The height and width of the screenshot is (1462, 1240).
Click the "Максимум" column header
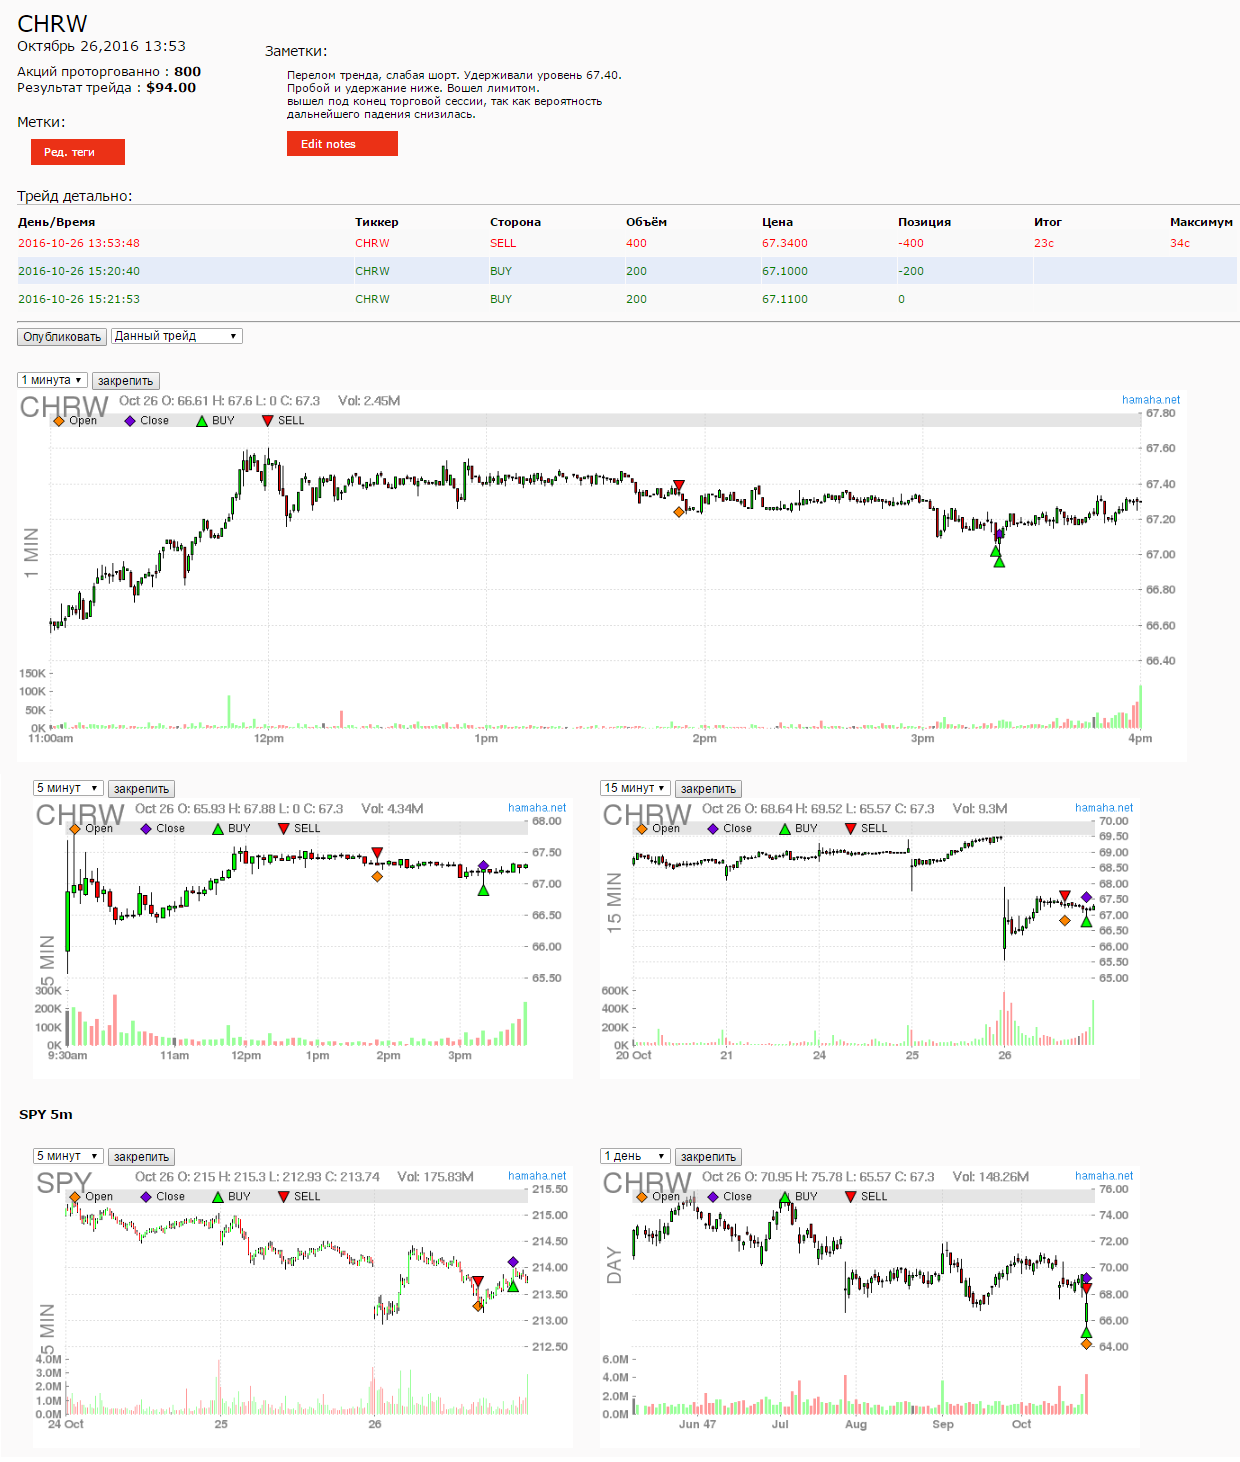[1202, 222]
